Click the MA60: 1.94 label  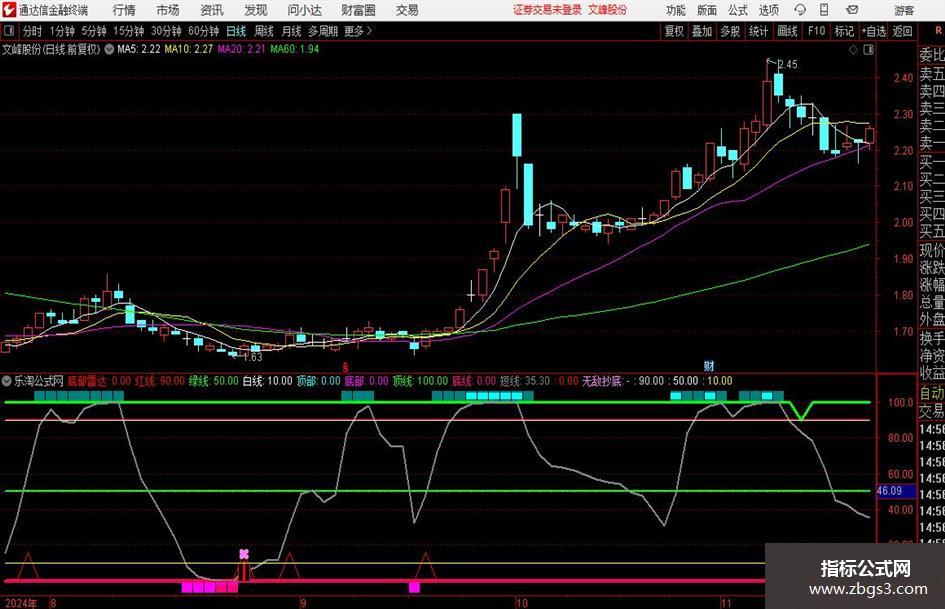295,49
